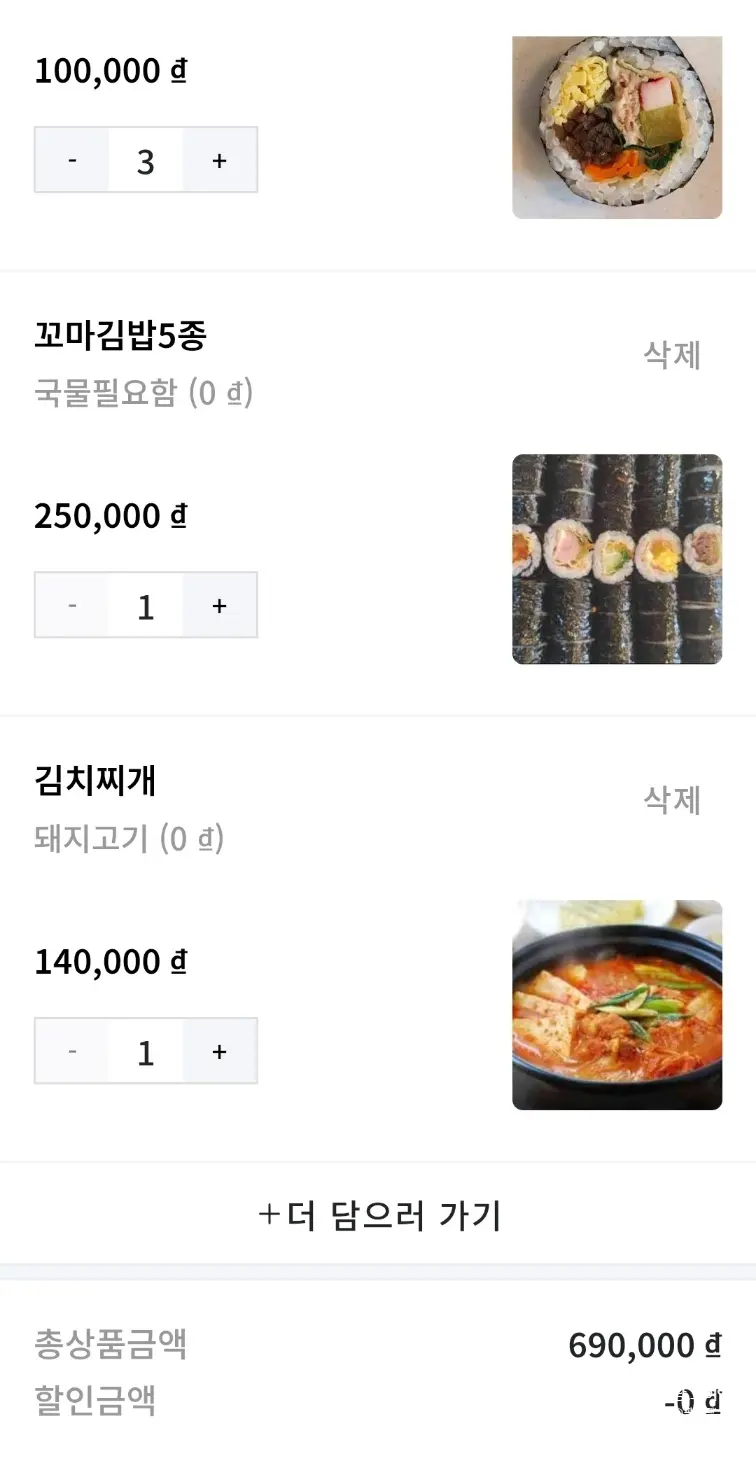
Task: Select the 김치찌개 item title
Action: point(95,780)
